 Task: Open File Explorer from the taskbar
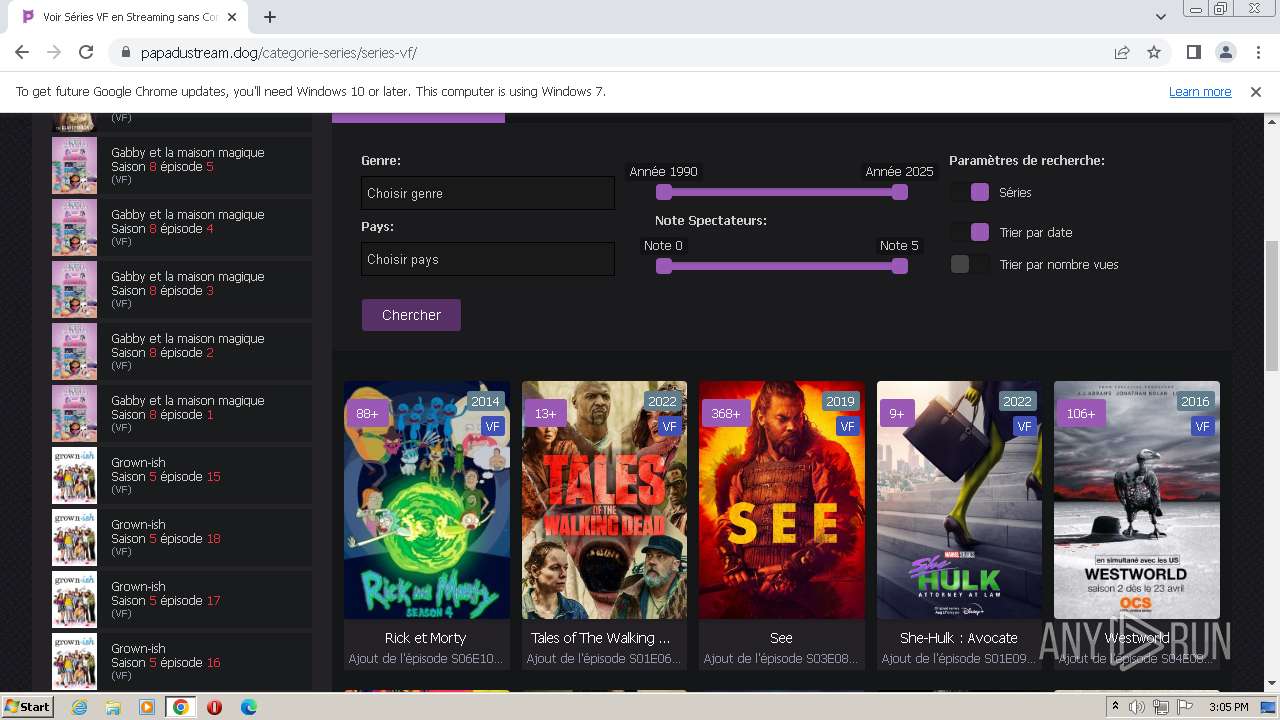(113, 707)
